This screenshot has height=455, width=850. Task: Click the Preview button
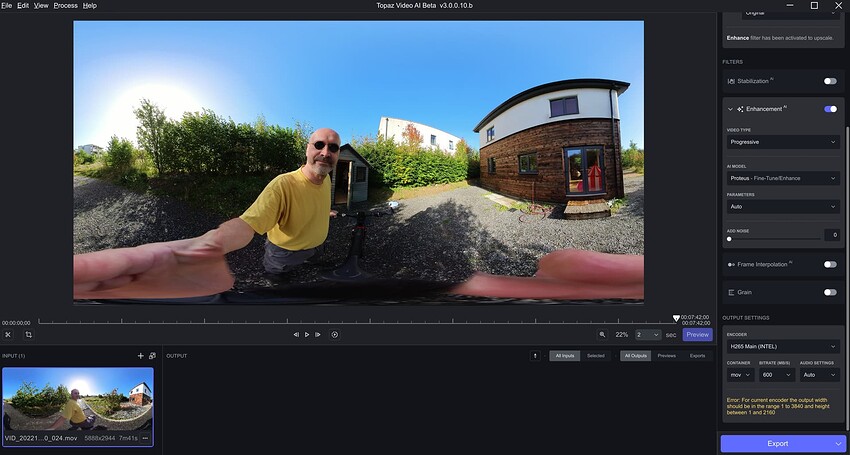click(697, 334)
